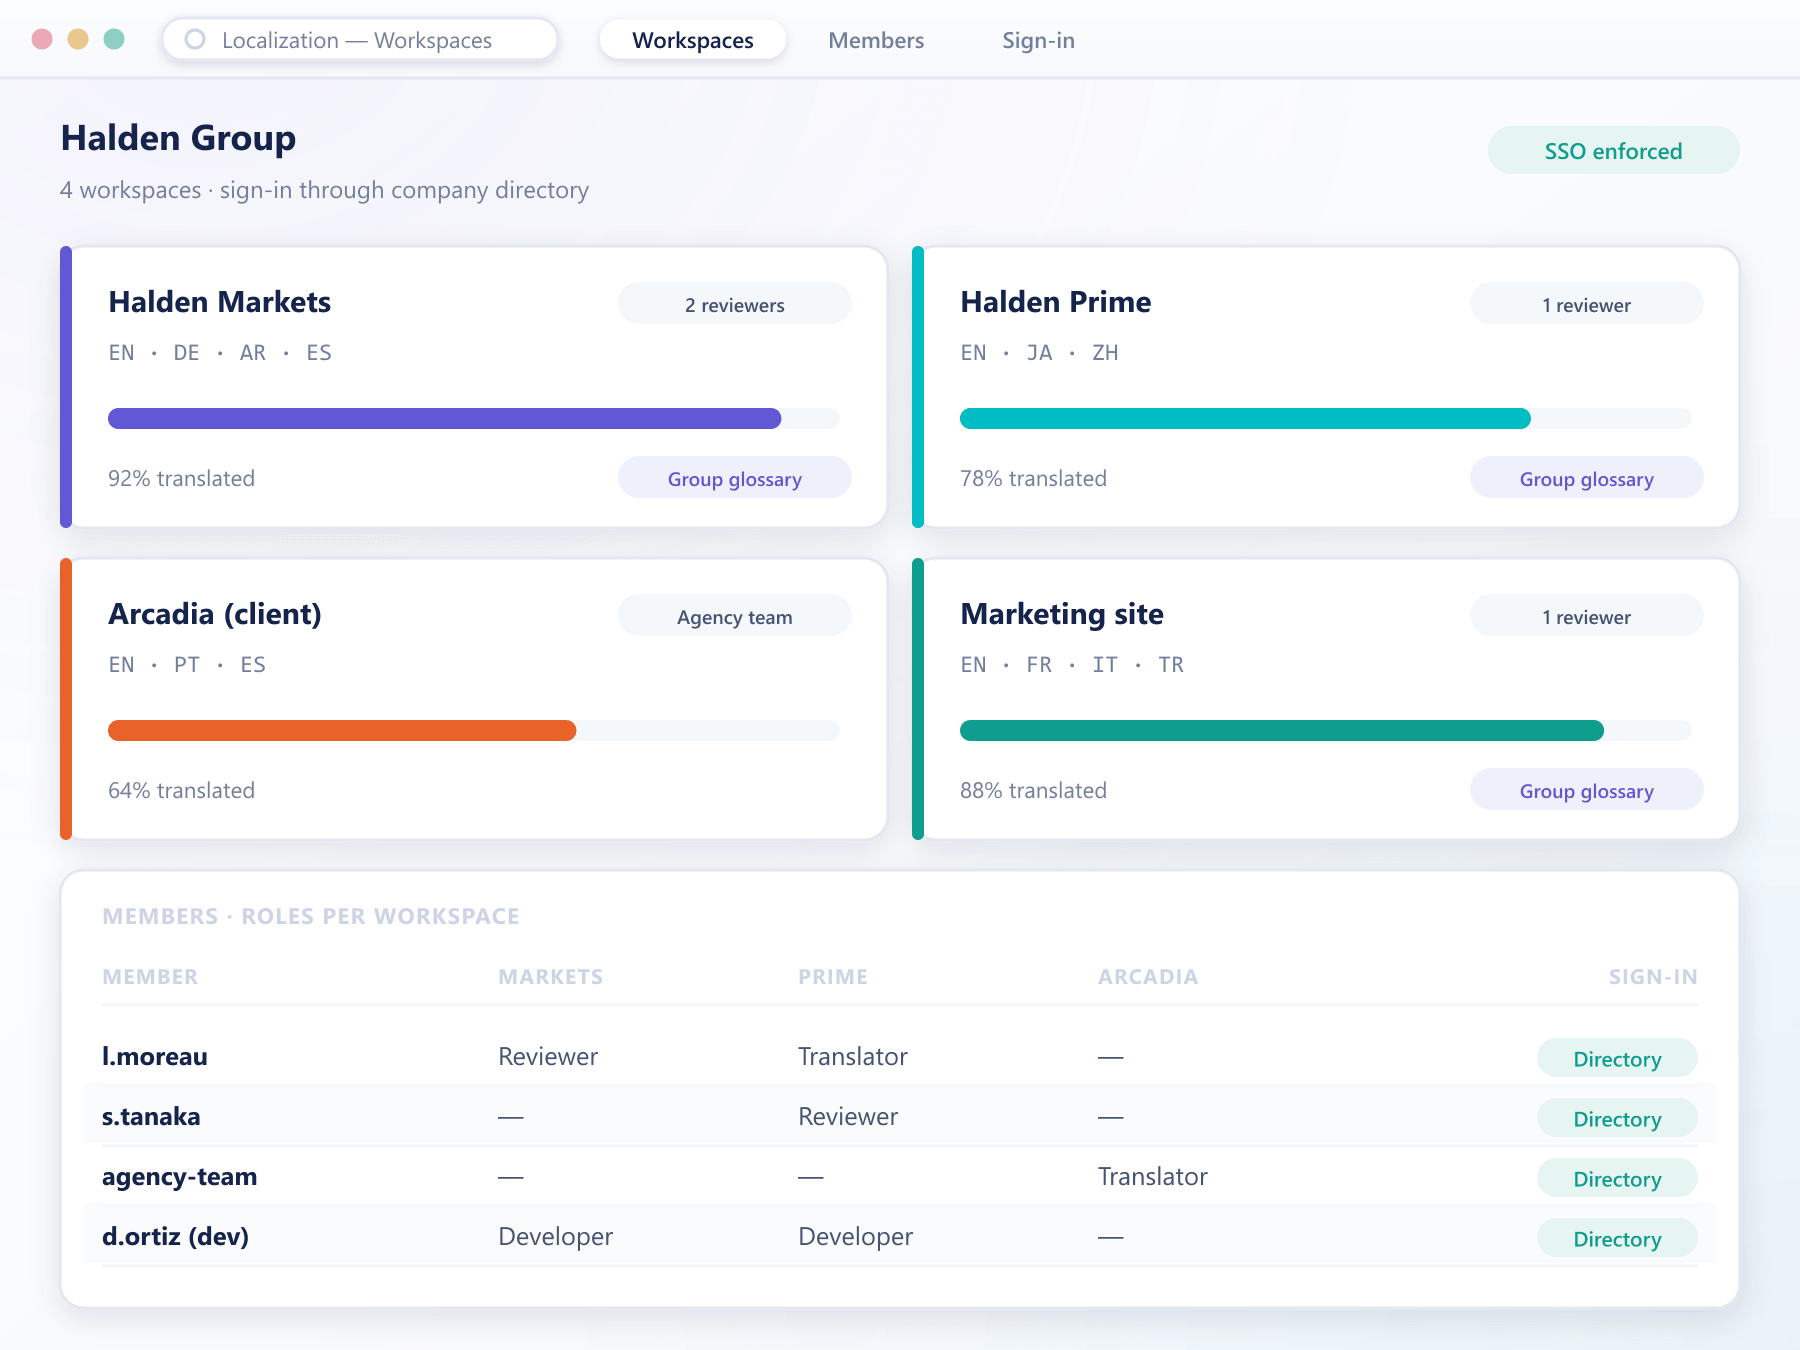This screenshot has width=1800, height=1350.
Task: Click the Agency team pill on Arcadia
Action: 735,616
